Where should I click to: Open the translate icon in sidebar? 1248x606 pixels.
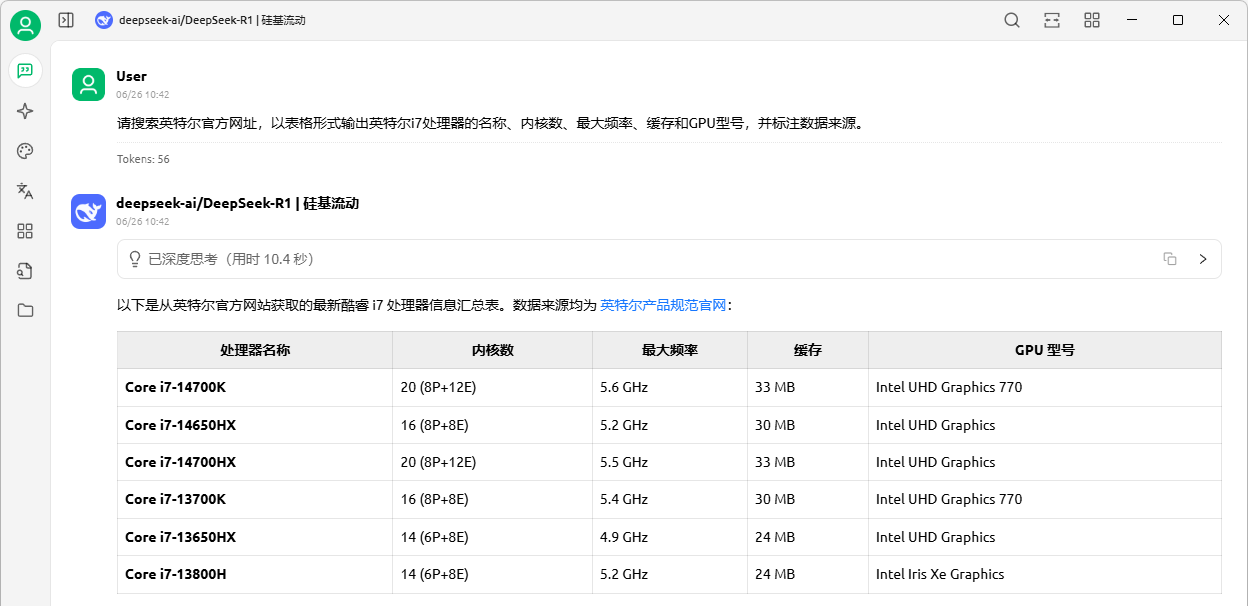[x=25, y=191]
